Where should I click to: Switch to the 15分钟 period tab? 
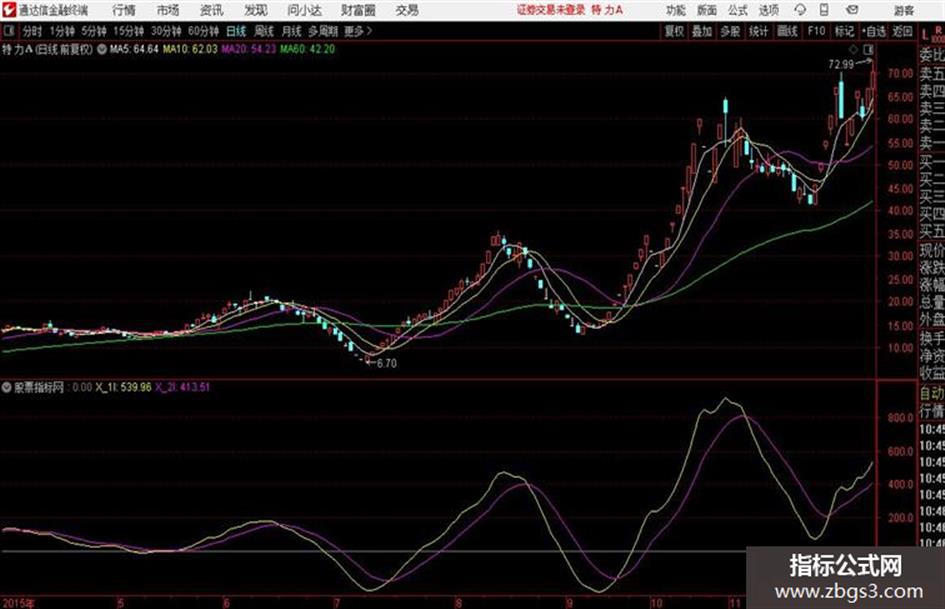129,31
